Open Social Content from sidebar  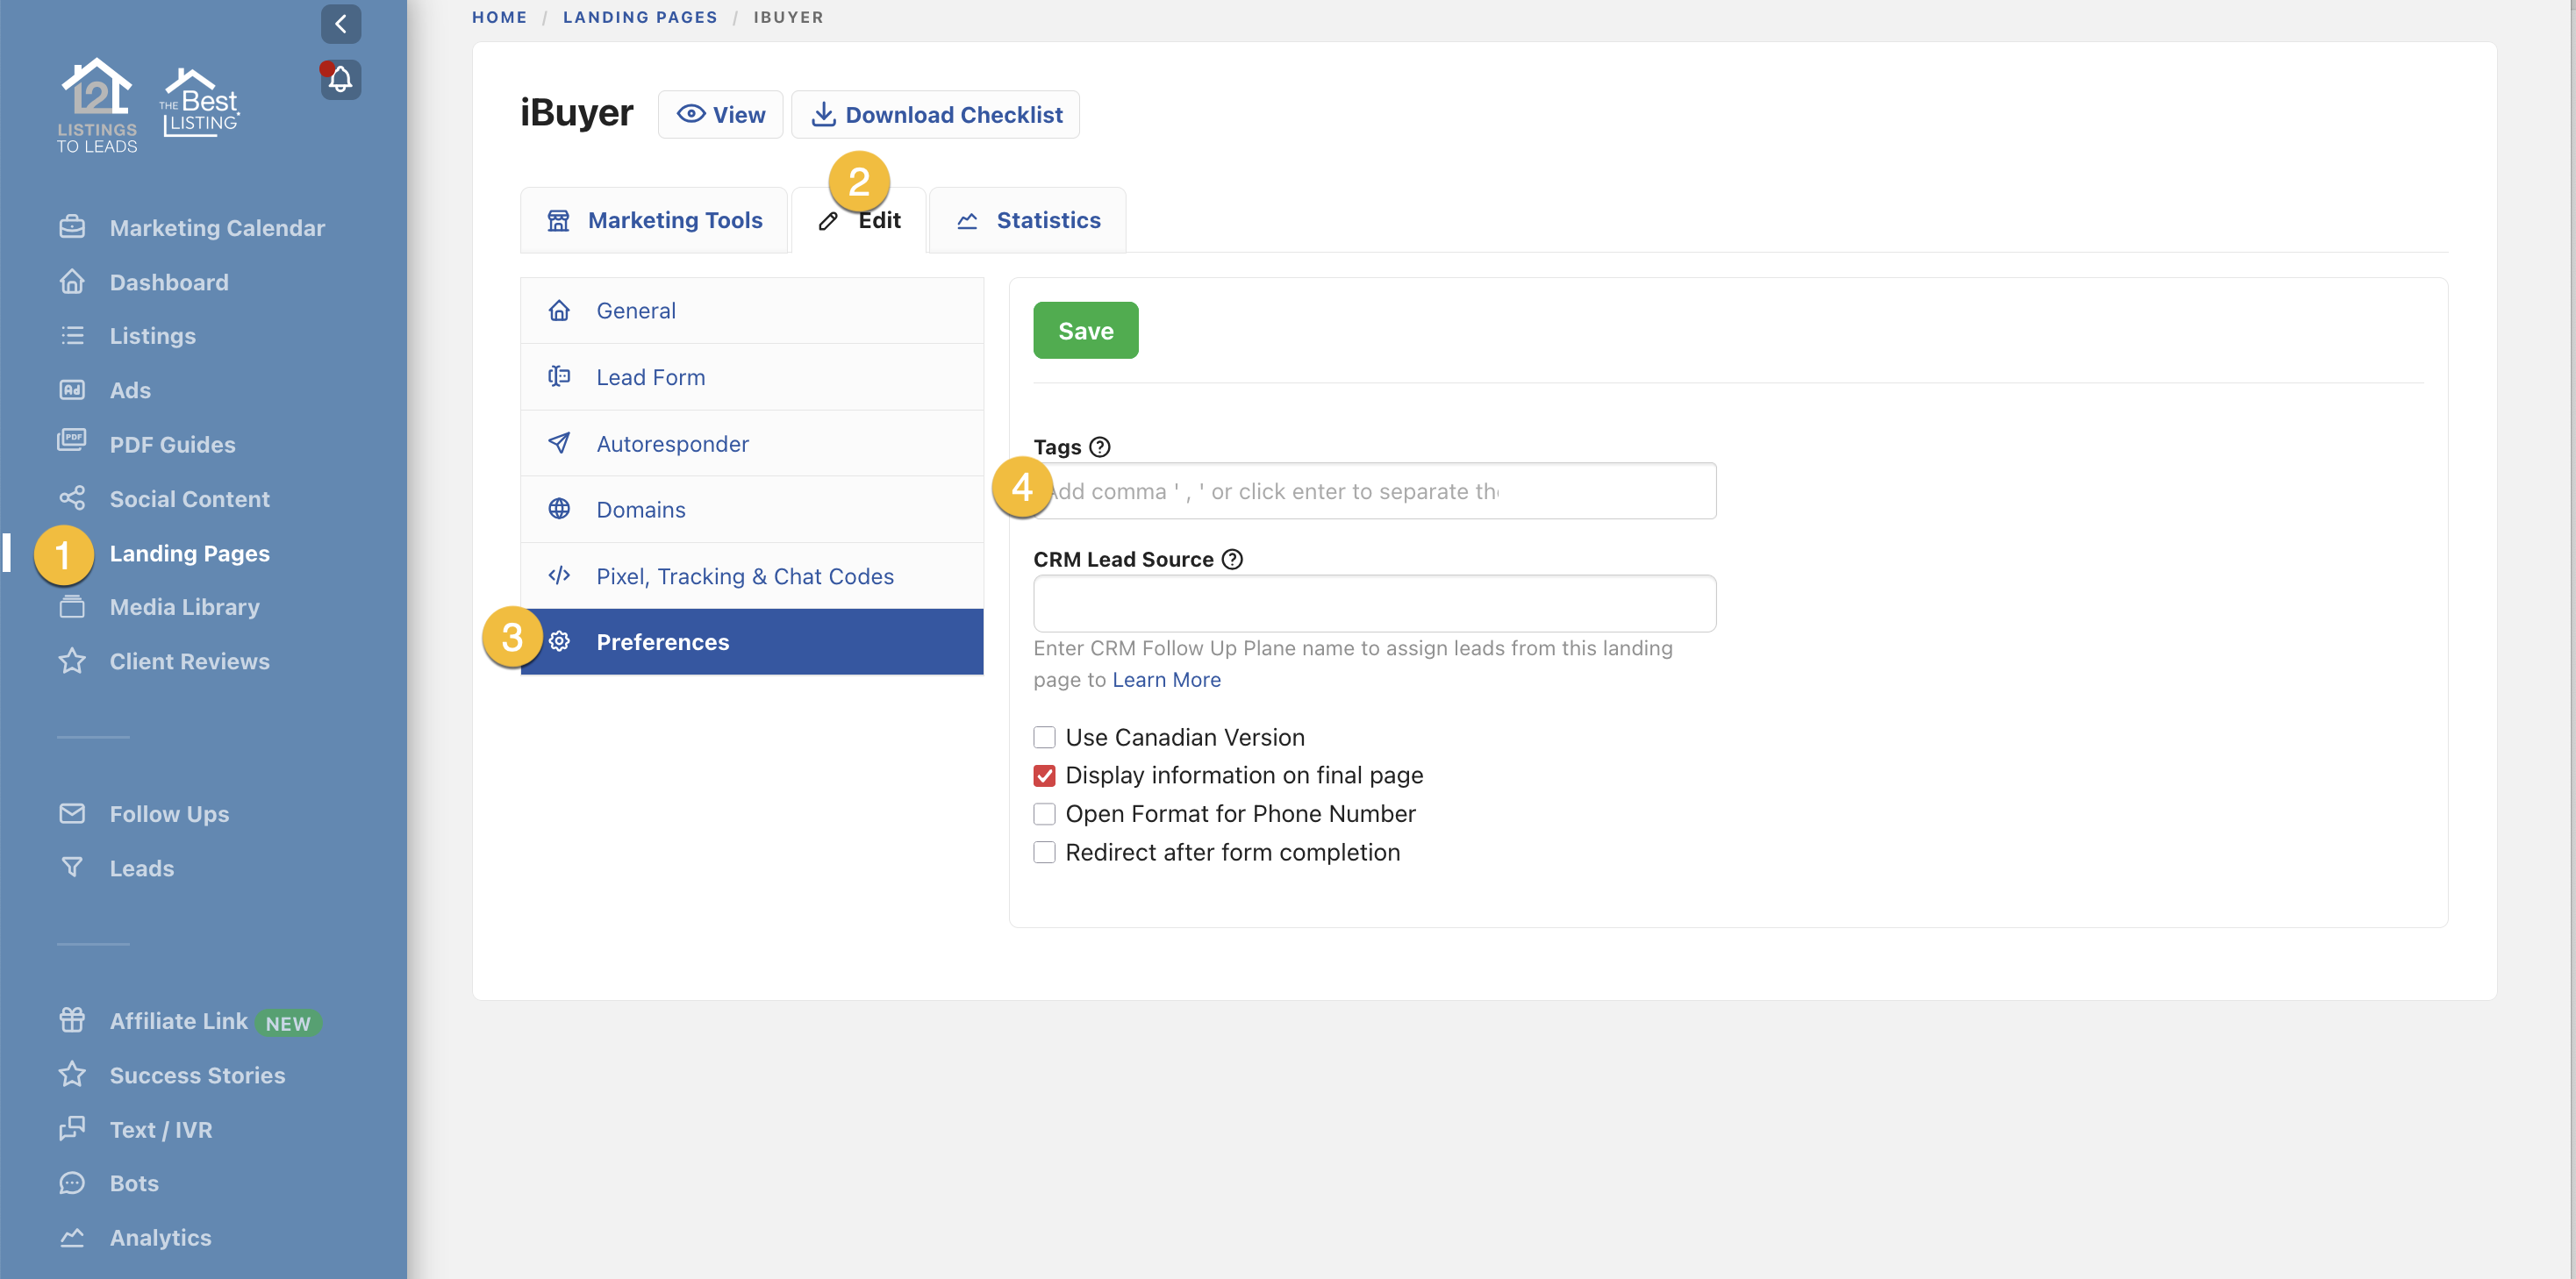coord(189,499)
